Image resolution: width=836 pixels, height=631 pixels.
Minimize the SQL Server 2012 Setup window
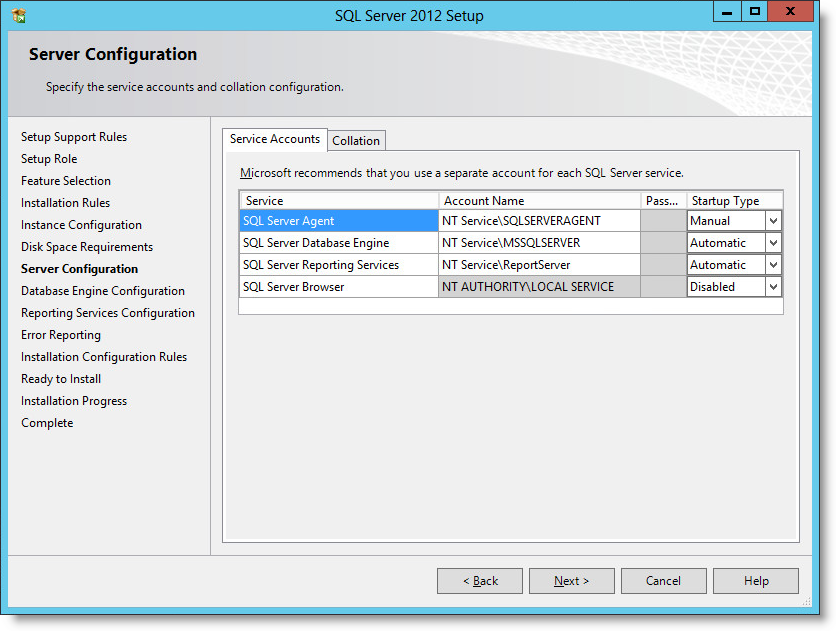[x=727, y=11]
